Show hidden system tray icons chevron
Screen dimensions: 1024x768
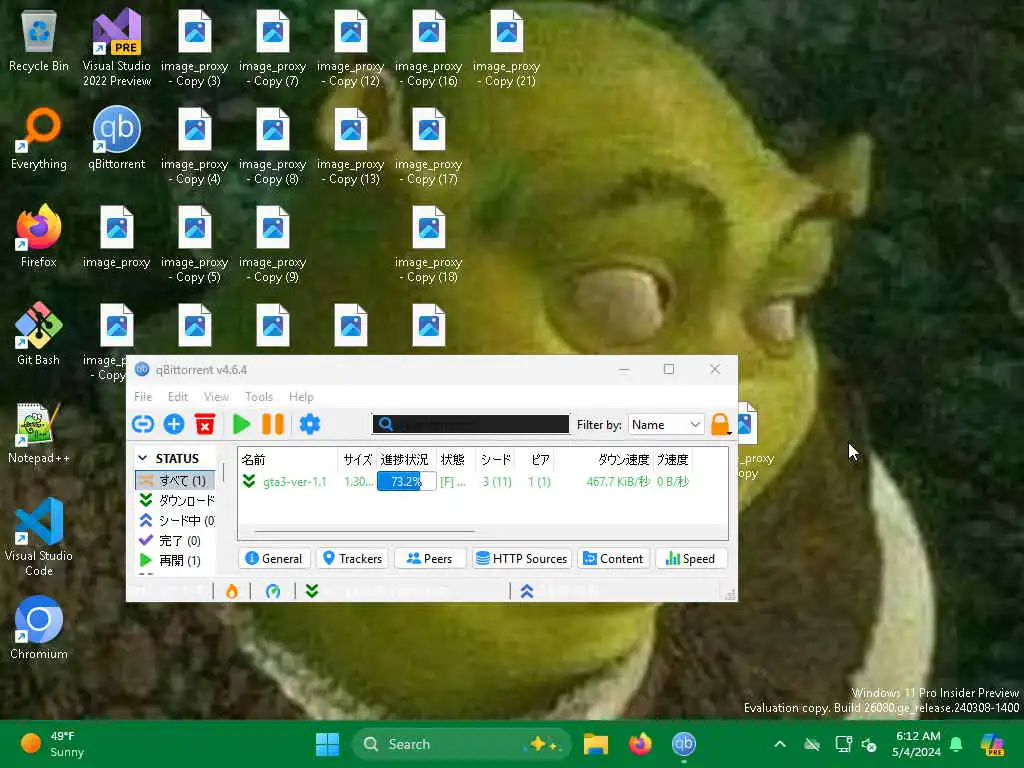[780, 744]
